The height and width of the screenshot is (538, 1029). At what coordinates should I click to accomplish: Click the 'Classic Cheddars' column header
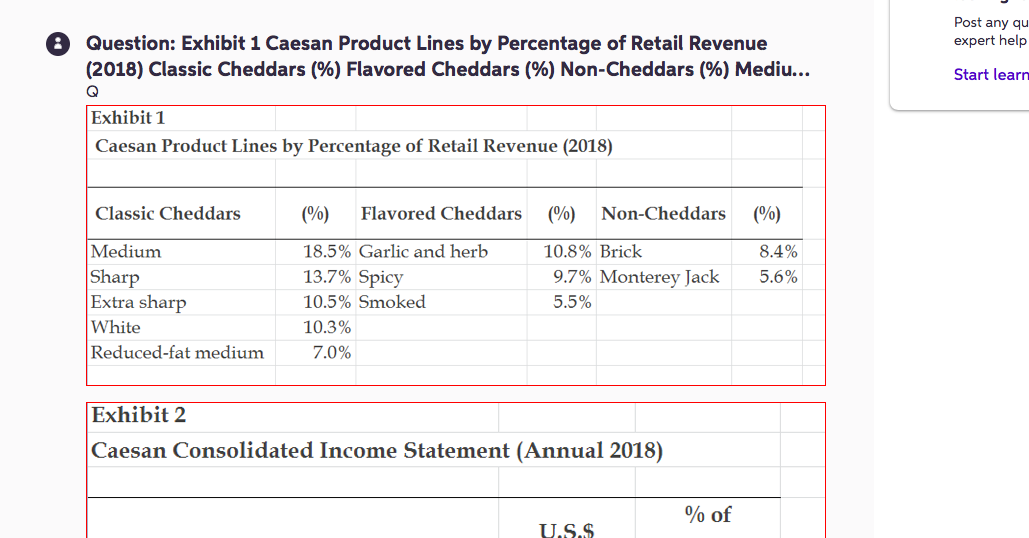[168, 214]
